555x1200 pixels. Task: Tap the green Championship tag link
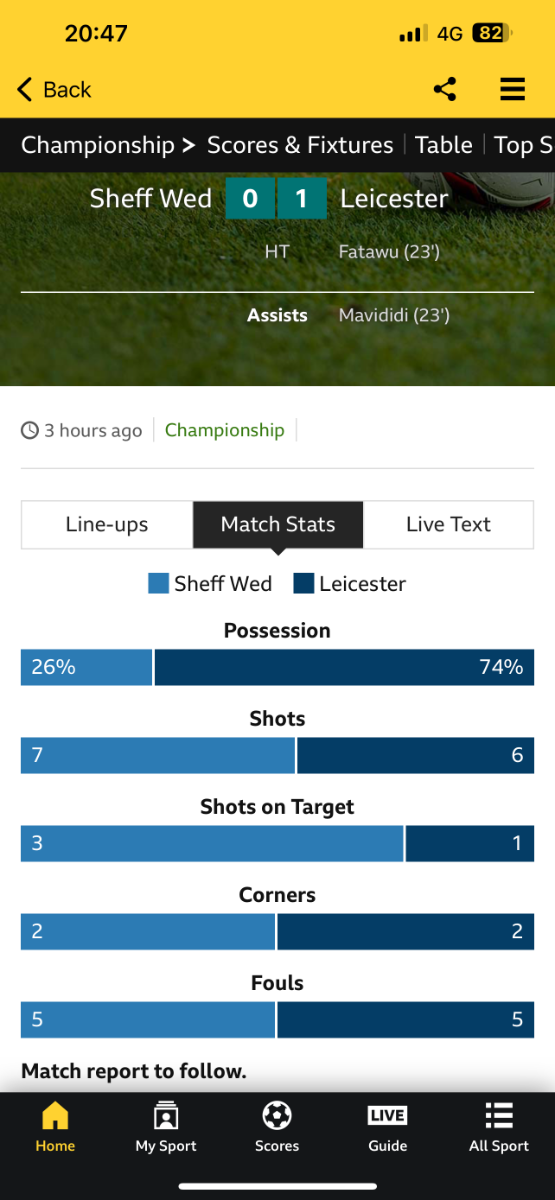224,430
